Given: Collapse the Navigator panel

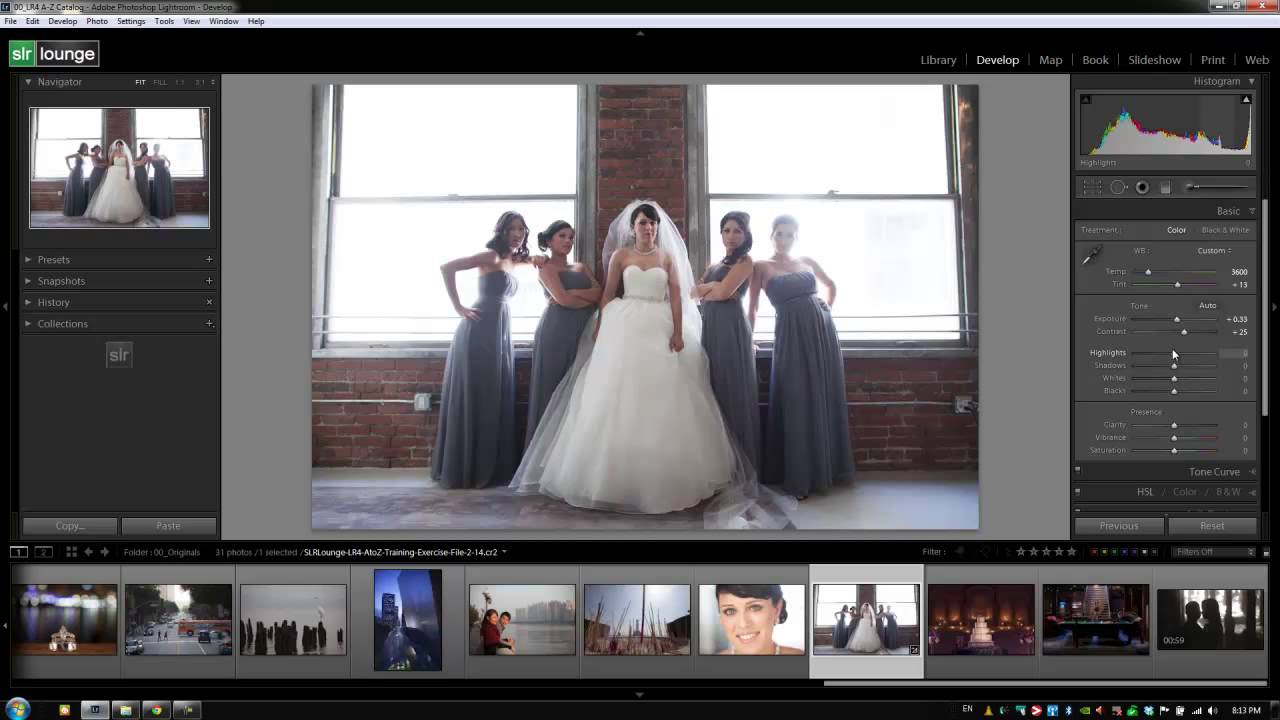Looking at the screenshot, I should click(28, 82).
